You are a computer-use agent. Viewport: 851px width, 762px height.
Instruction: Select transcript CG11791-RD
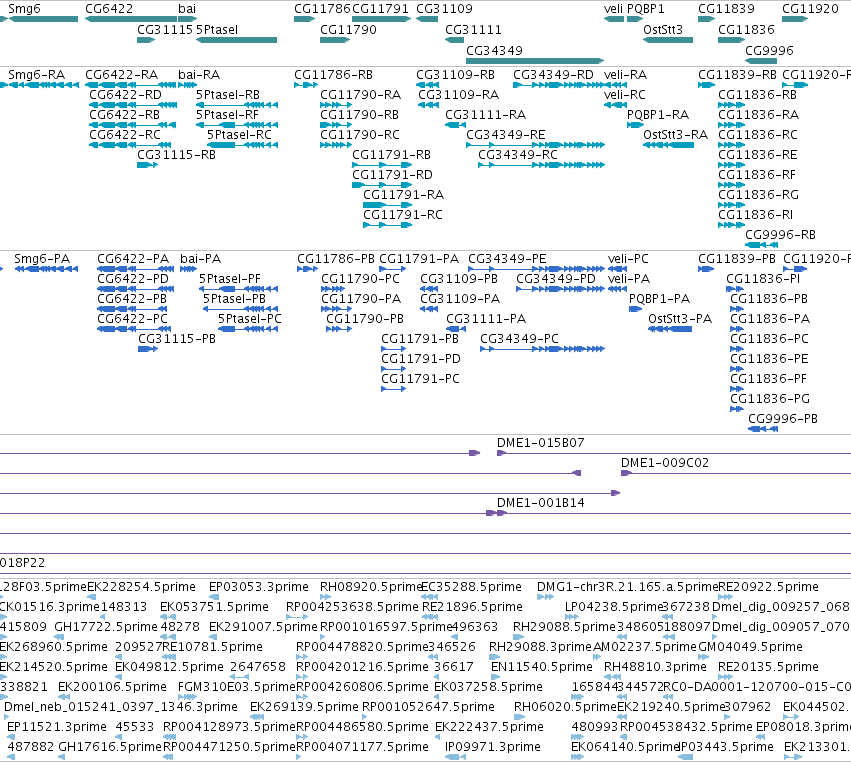392,175
